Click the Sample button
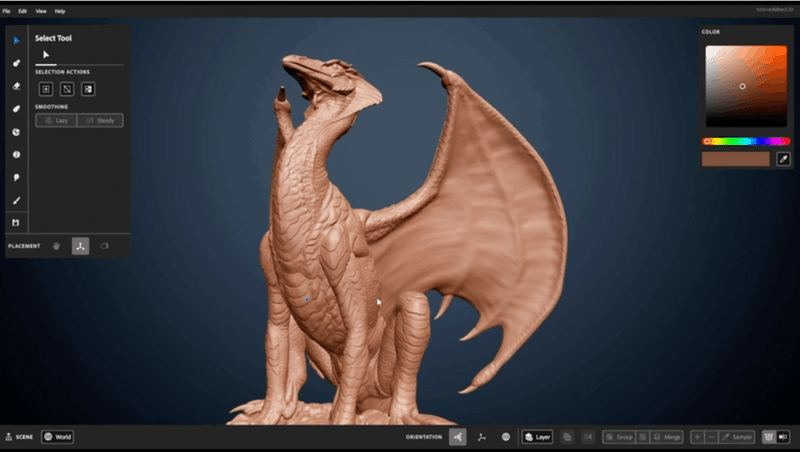This screenshot has width=800, height=452. 737,437
